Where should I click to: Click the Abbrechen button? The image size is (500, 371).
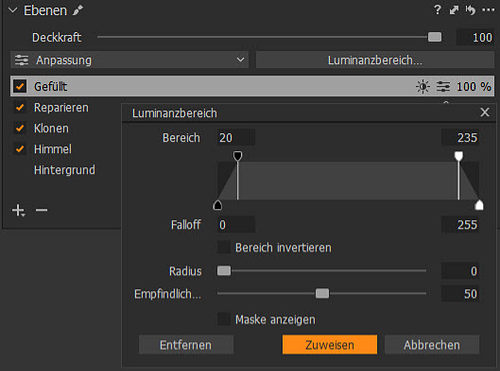432,345
